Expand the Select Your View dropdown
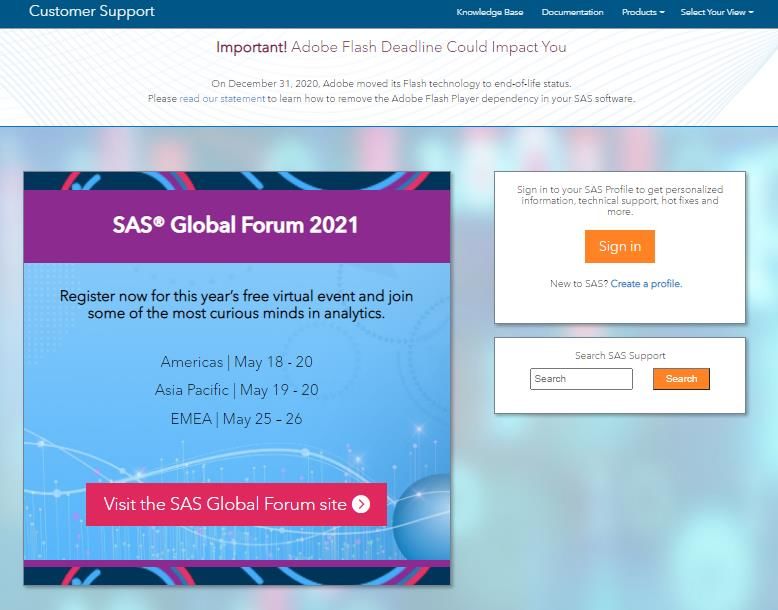The width and height of the screenshot is (778, 610). click(x=716, y=12)
